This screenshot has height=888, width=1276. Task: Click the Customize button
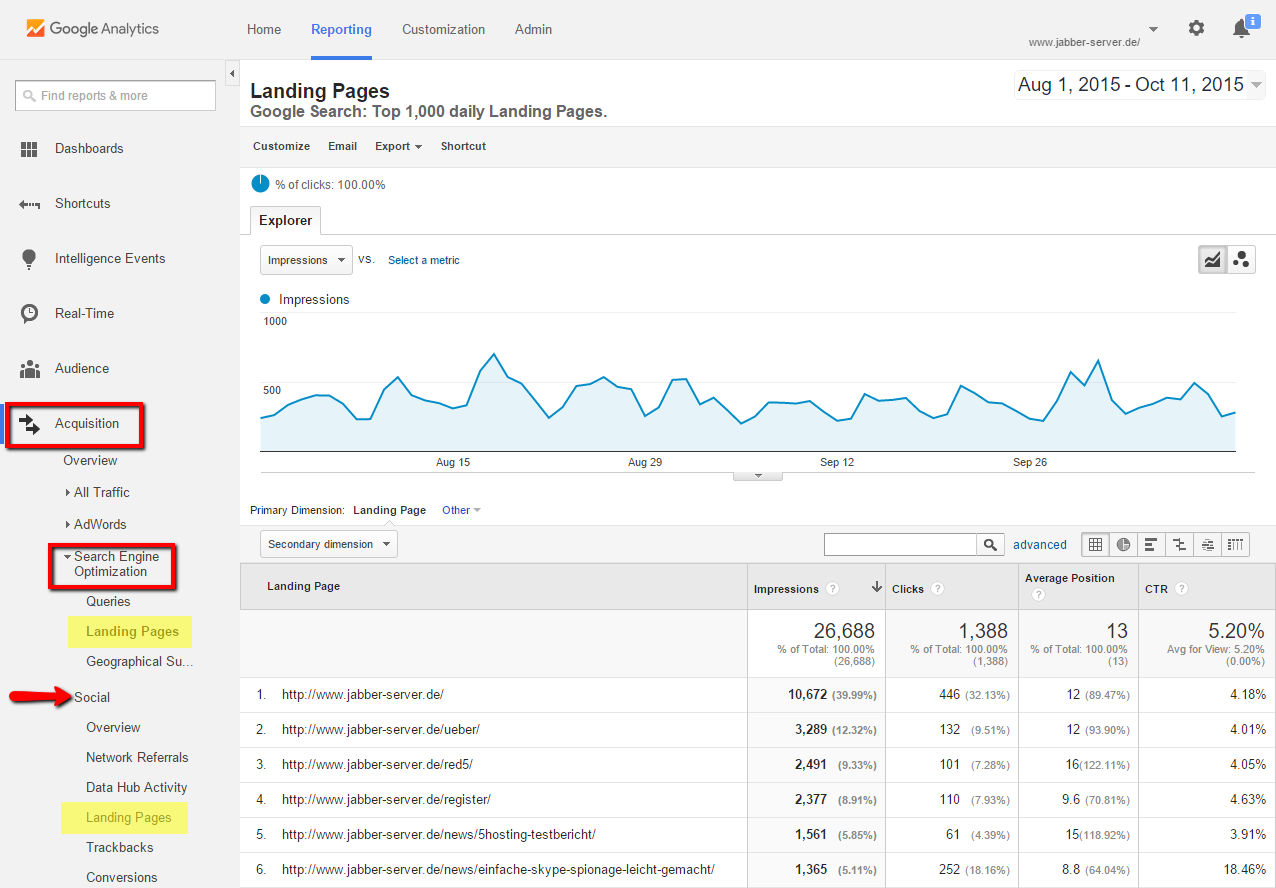pos(281,146)
